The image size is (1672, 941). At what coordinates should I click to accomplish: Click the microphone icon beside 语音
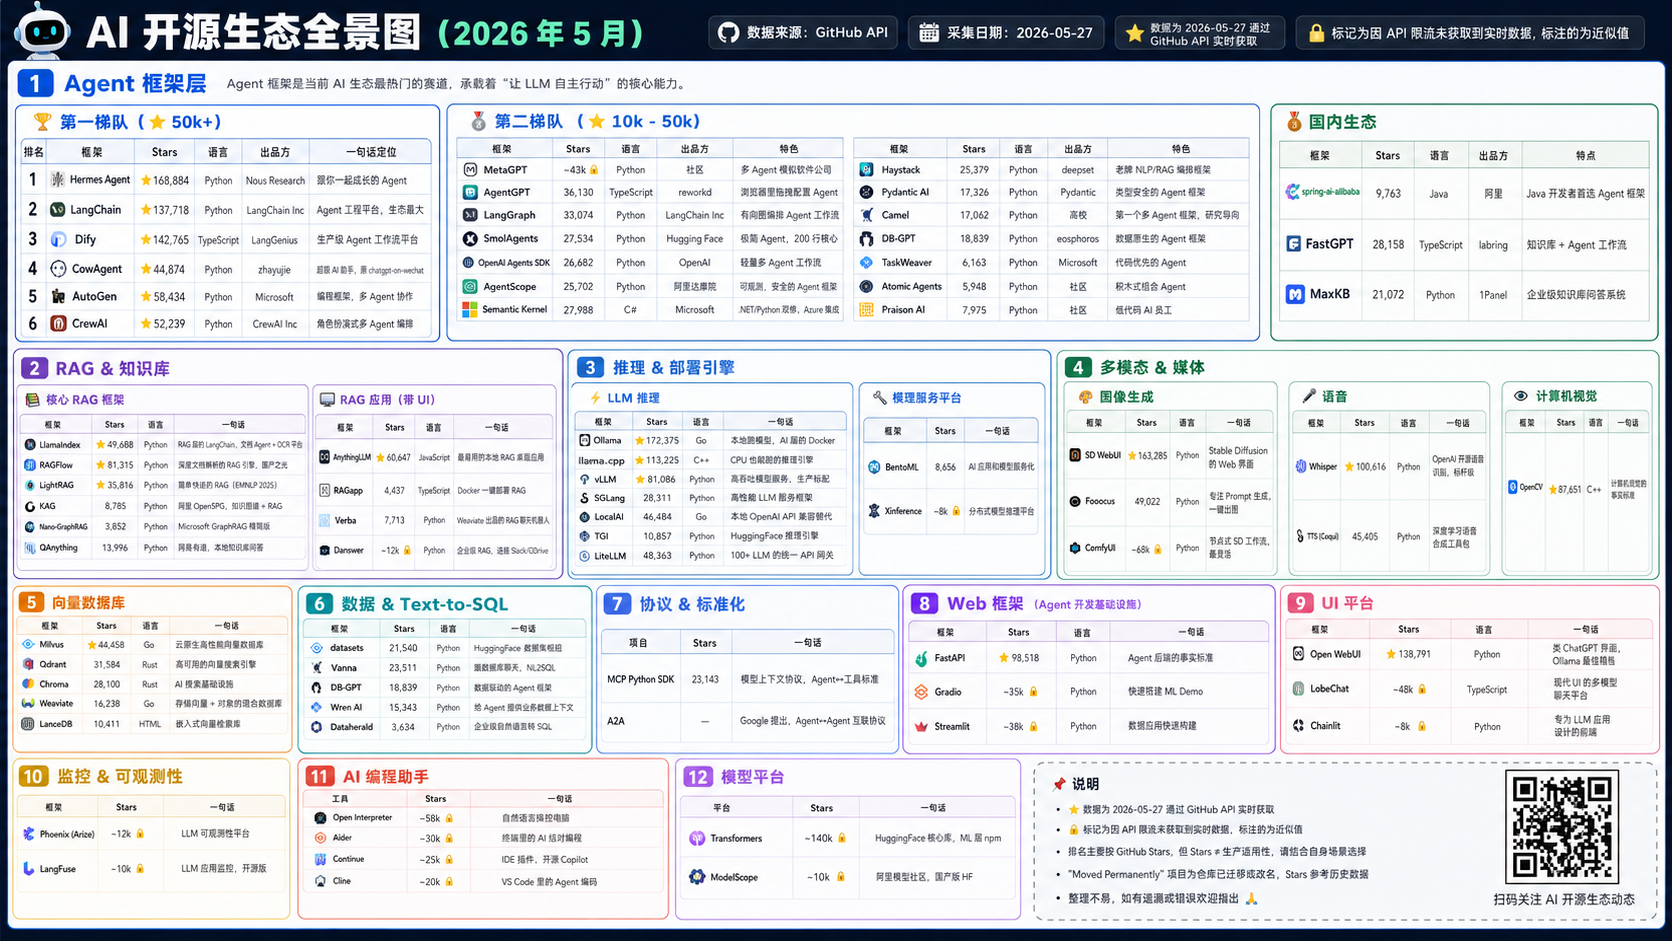point(1309,396)
